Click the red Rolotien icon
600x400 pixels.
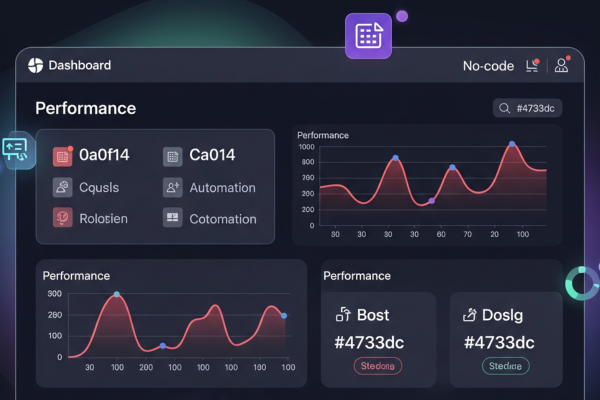[x=63, y=218]
